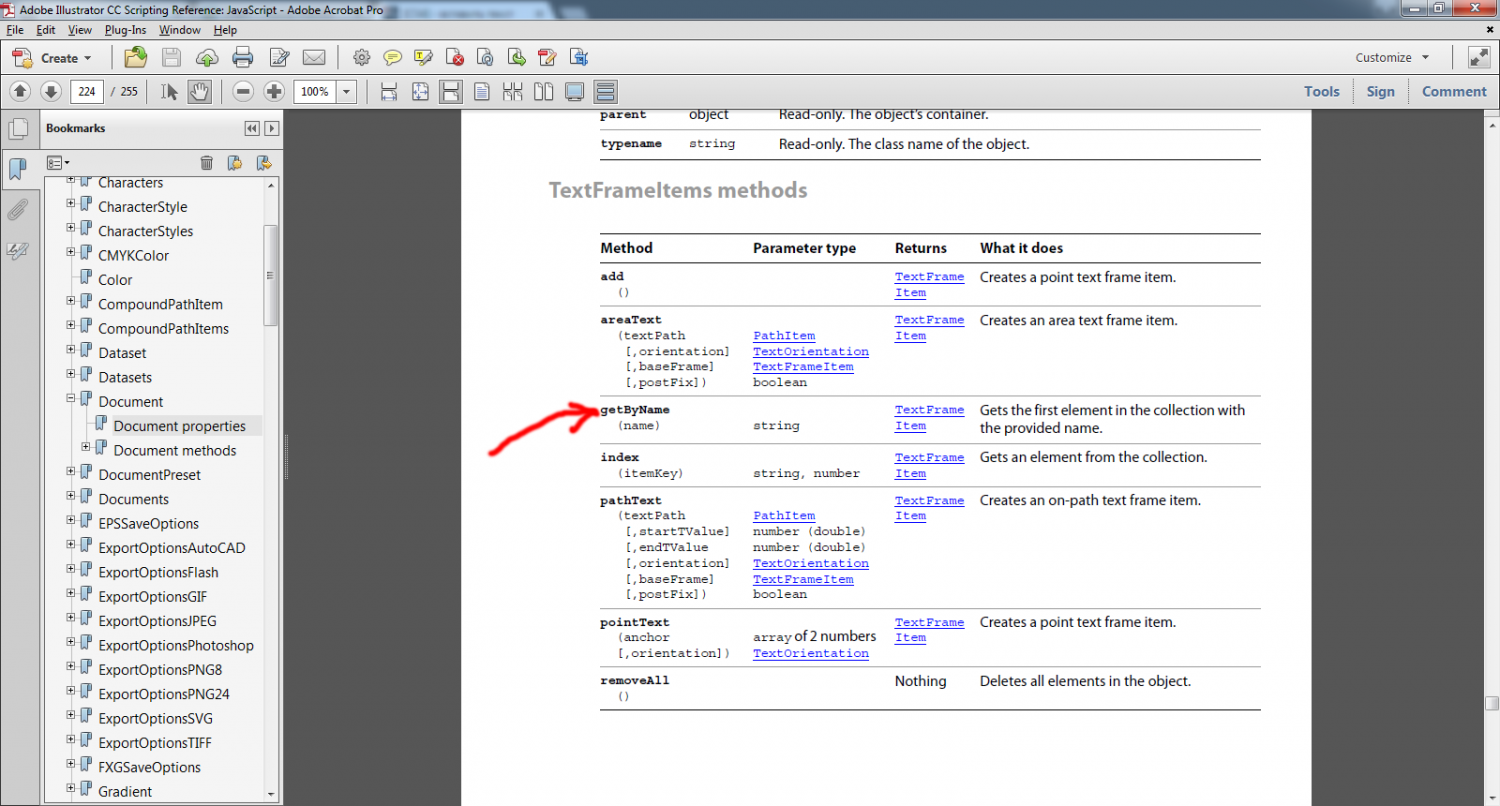Screen dimensions: 1500x806
Task: Activate the Hand pan tool
Action: tap(199, 91)
